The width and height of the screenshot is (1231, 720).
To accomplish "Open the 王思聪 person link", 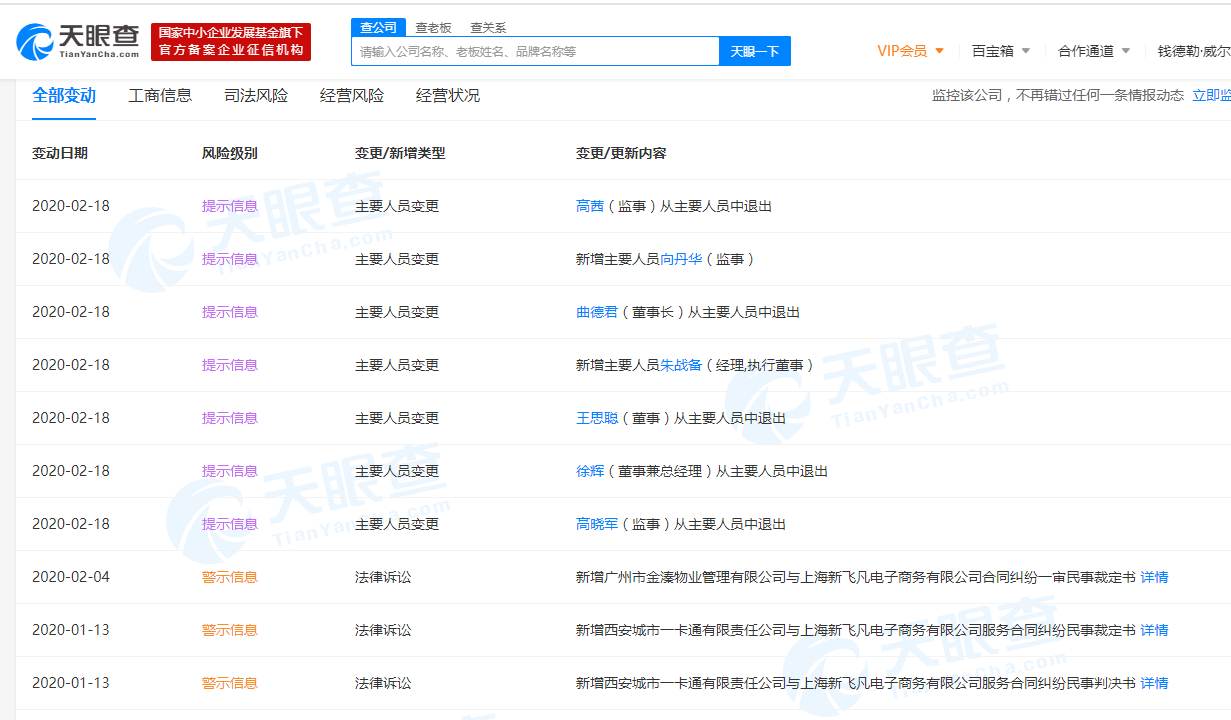I will (x=597, y=418).
